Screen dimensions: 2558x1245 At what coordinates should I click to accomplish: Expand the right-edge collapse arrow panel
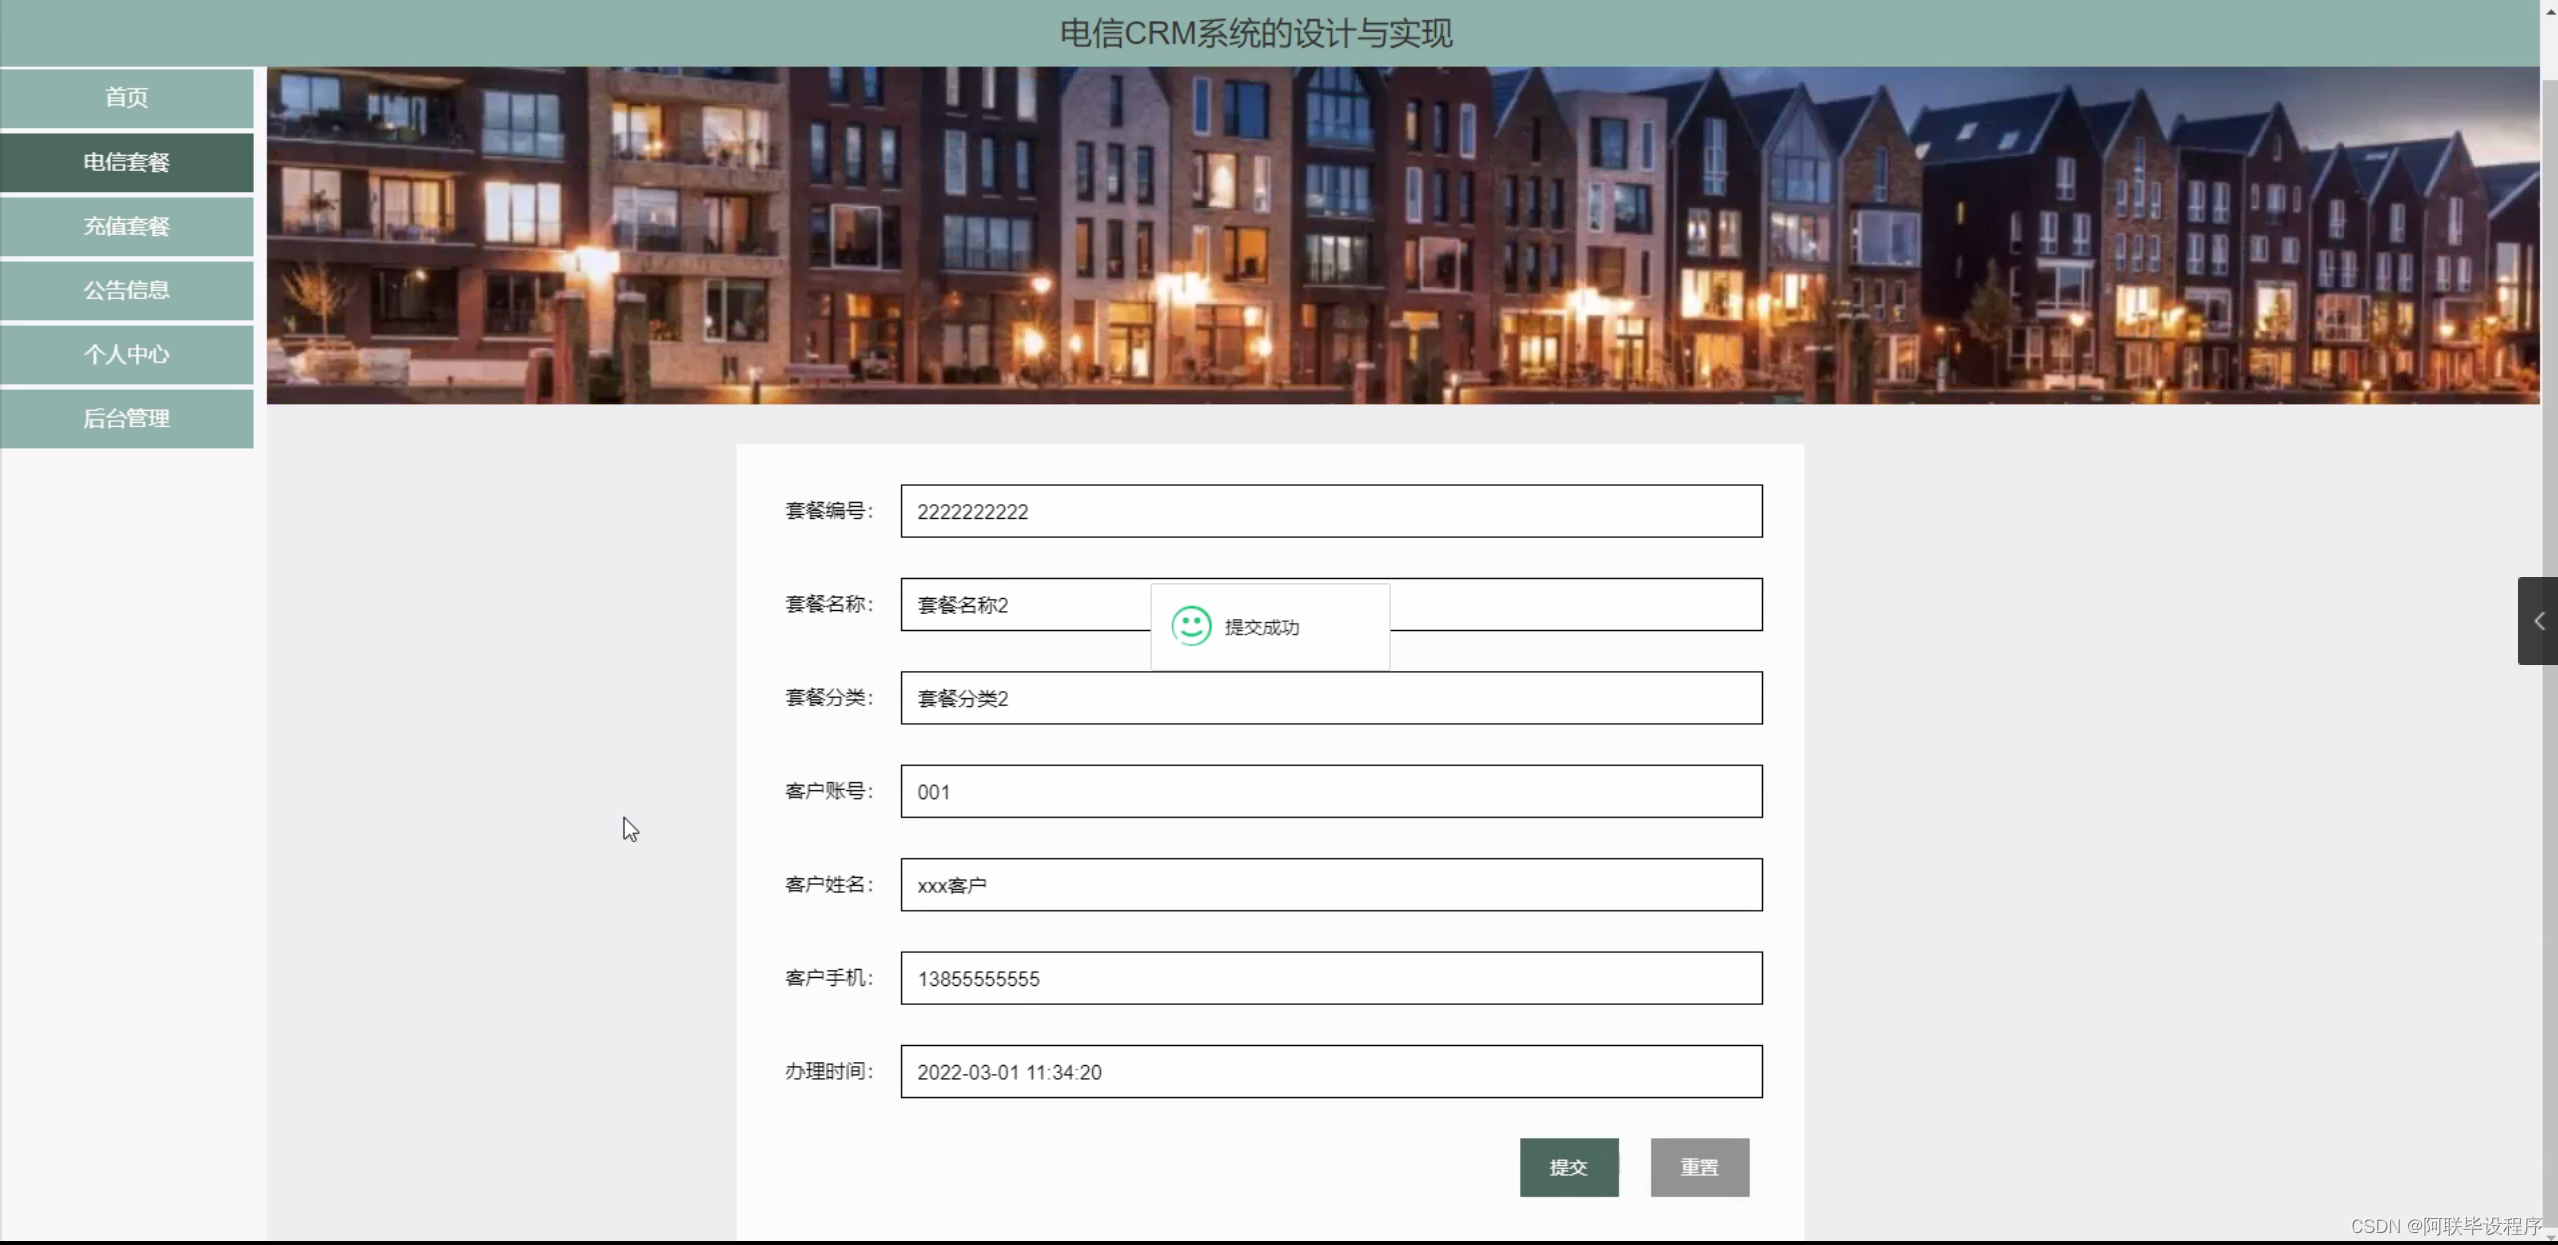(x=2538, y=621)
